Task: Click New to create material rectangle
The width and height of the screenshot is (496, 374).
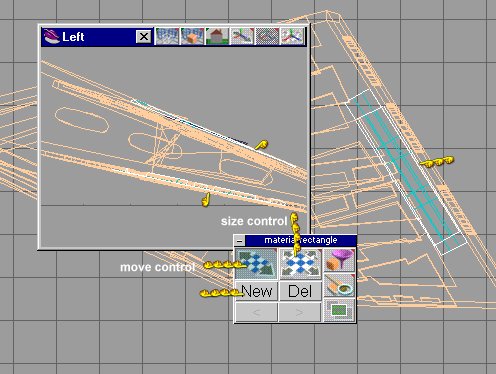Action: point(256,291)
